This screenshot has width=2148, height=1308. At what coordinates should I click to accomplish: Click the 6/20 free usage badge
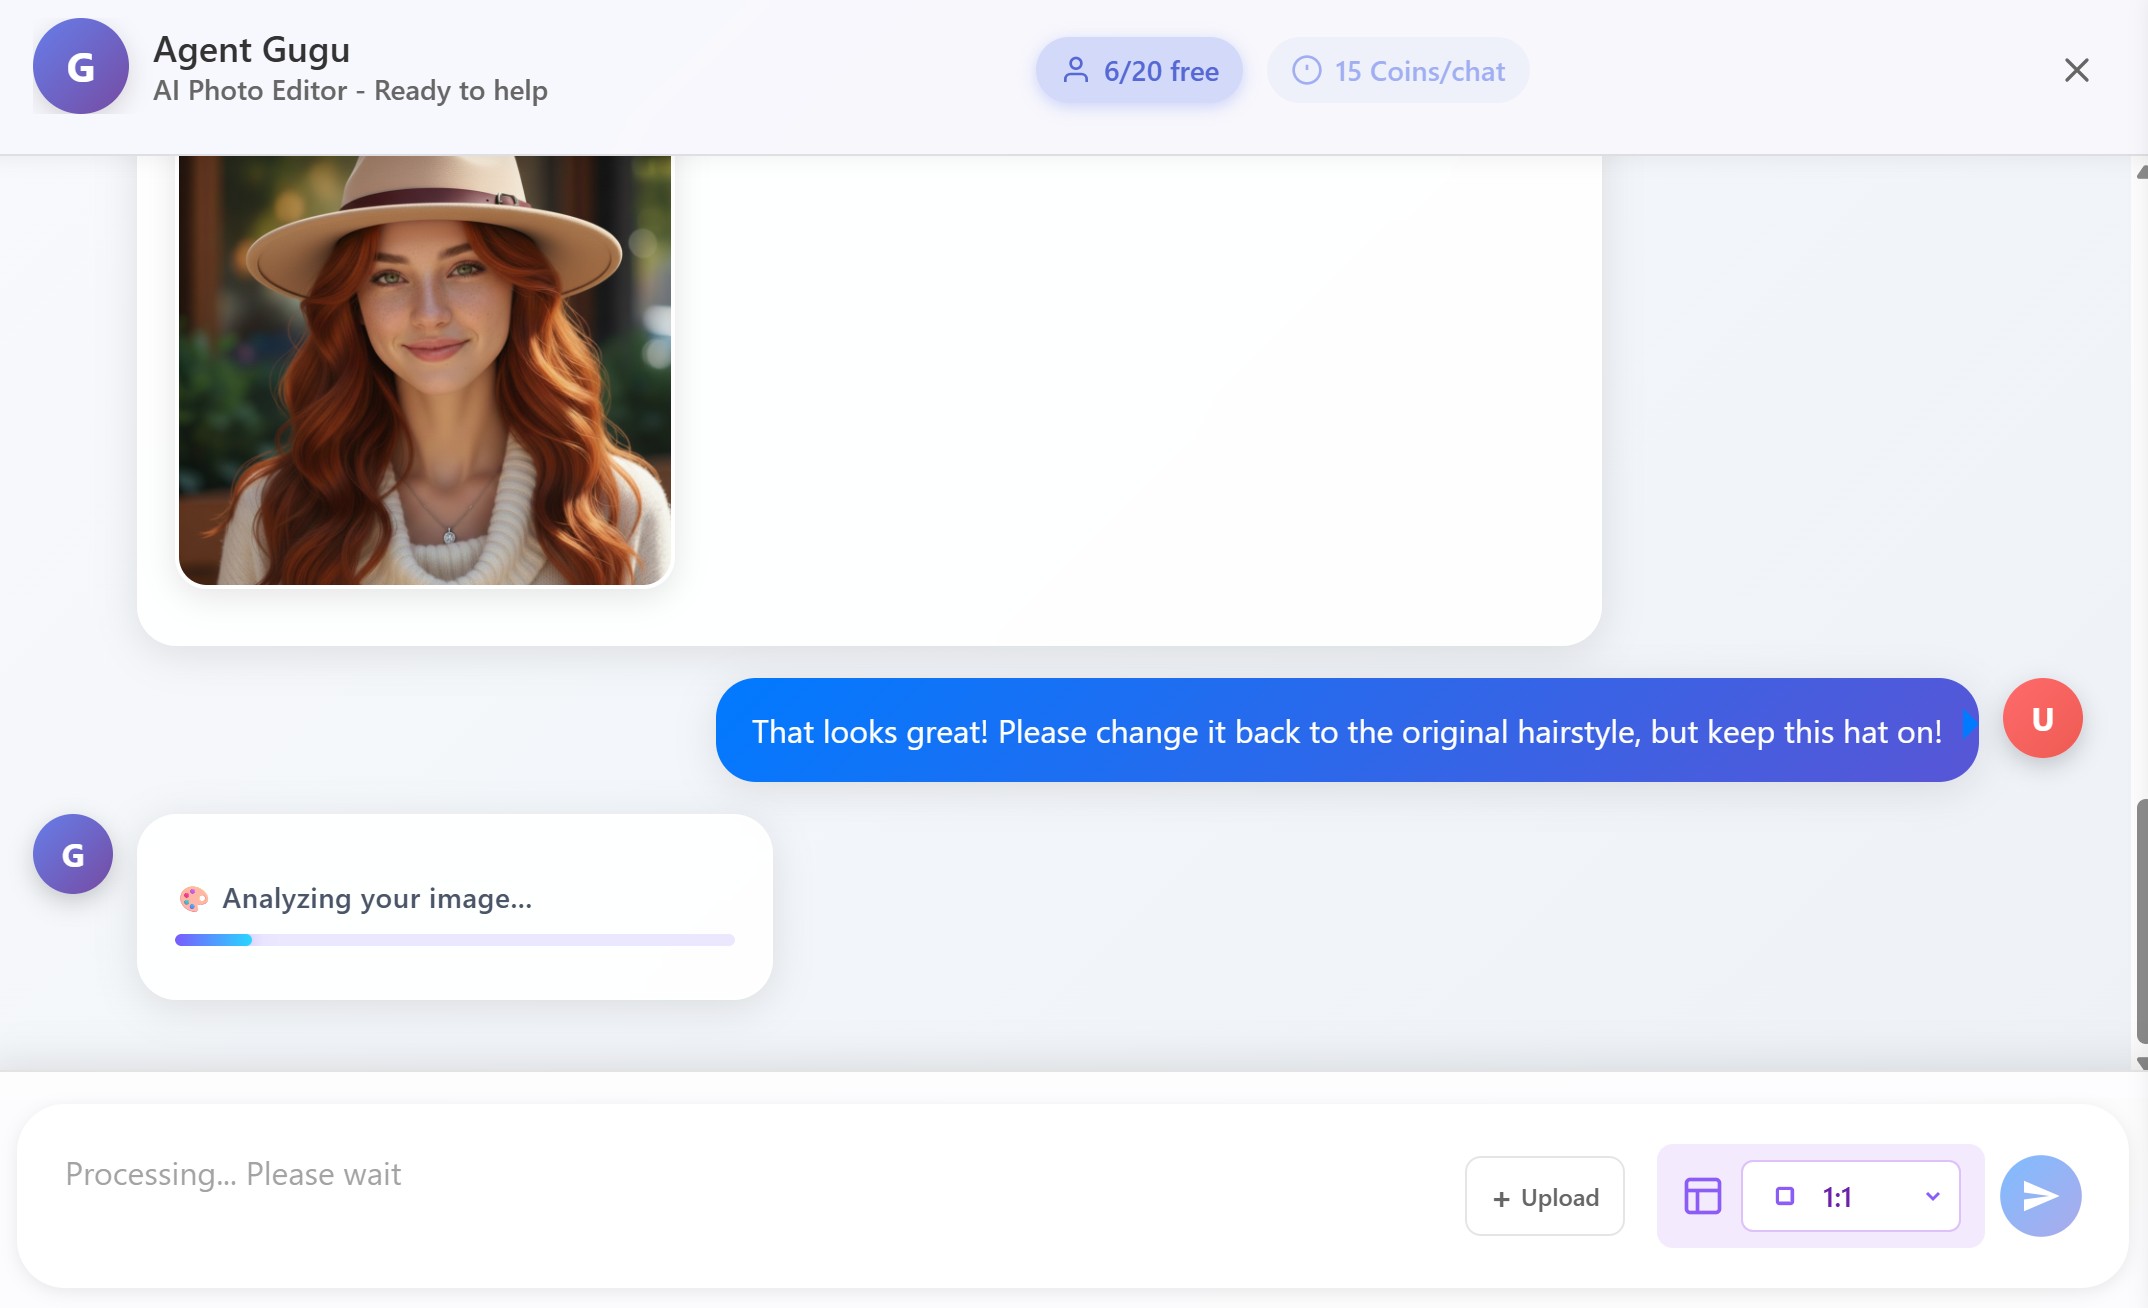(x=1139, y=71)
